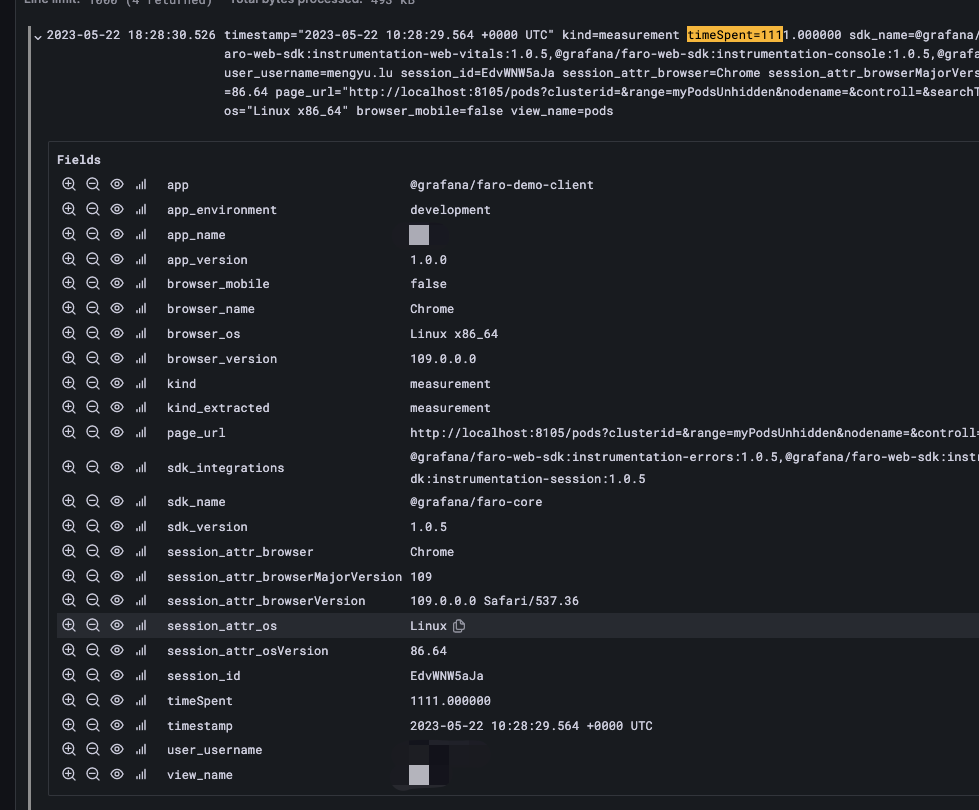
Task: Show only the timestamp field via eye icon
Action: [117, 724]
